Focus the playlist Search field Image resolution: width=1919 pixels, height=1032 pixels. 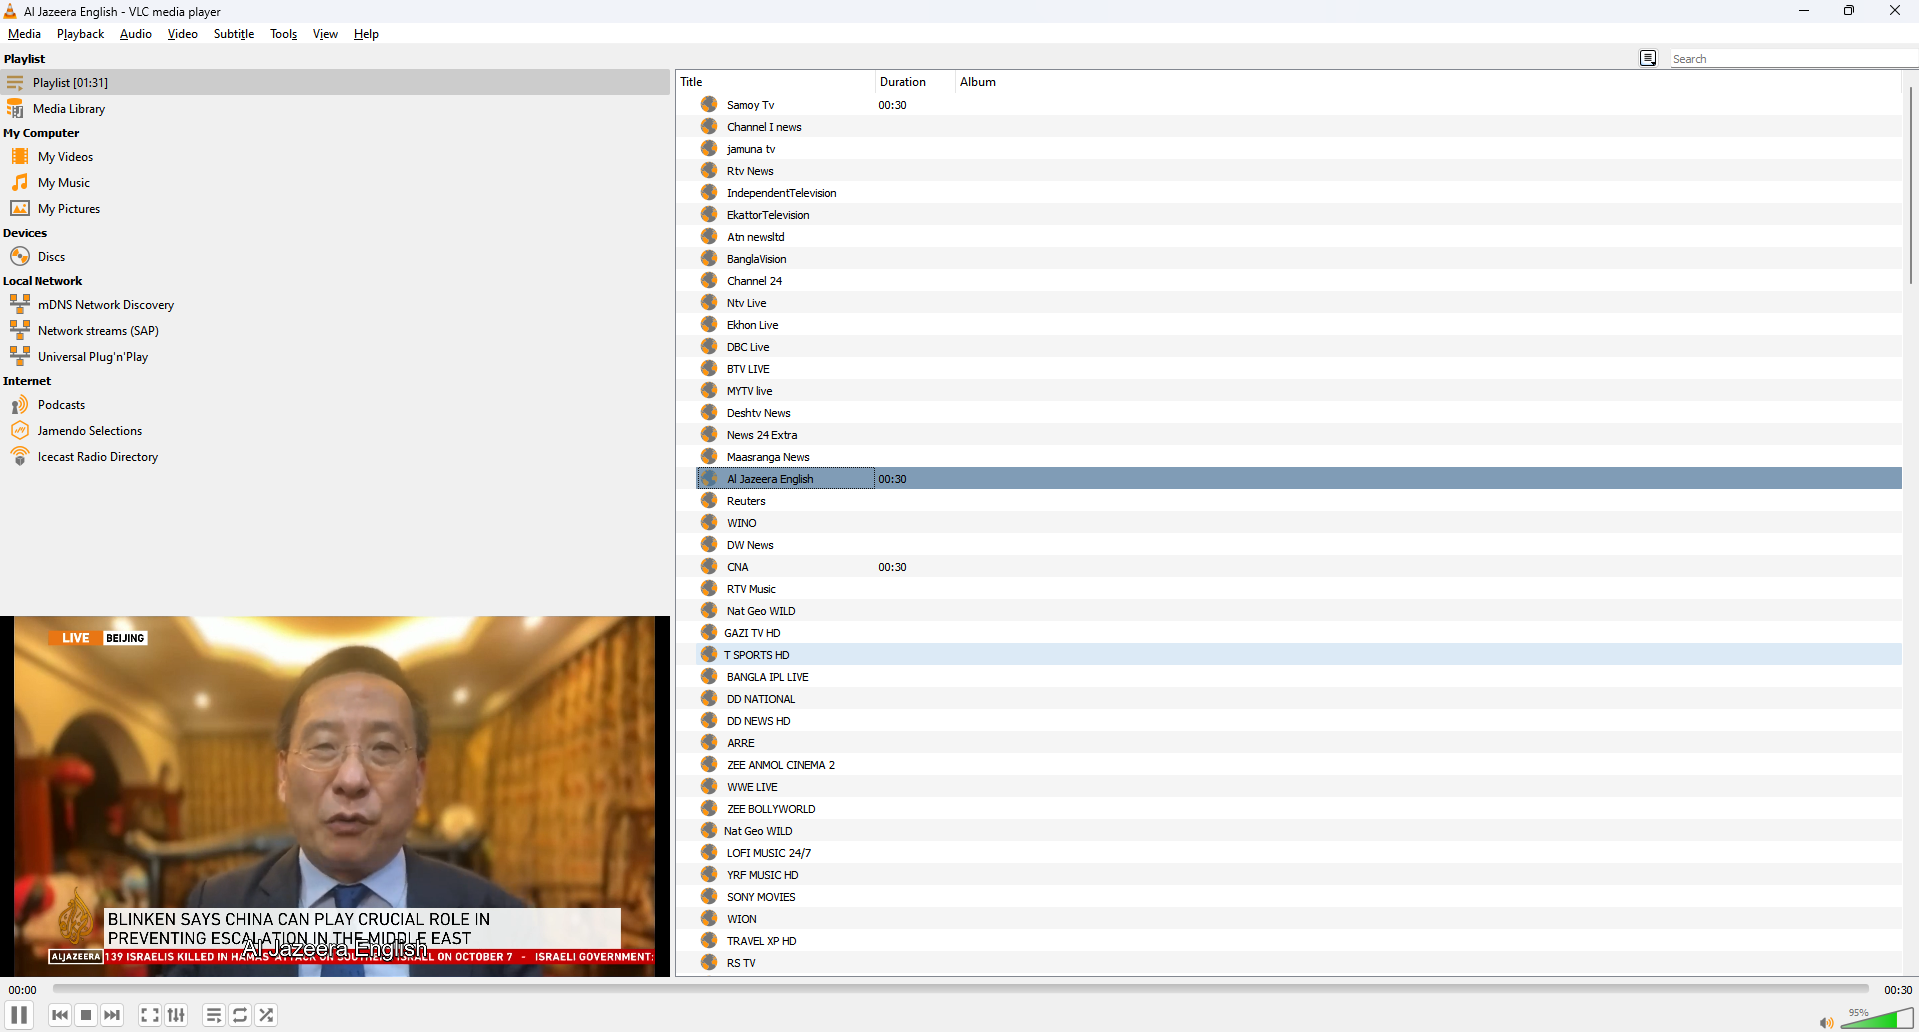(x=1793, y=59)
